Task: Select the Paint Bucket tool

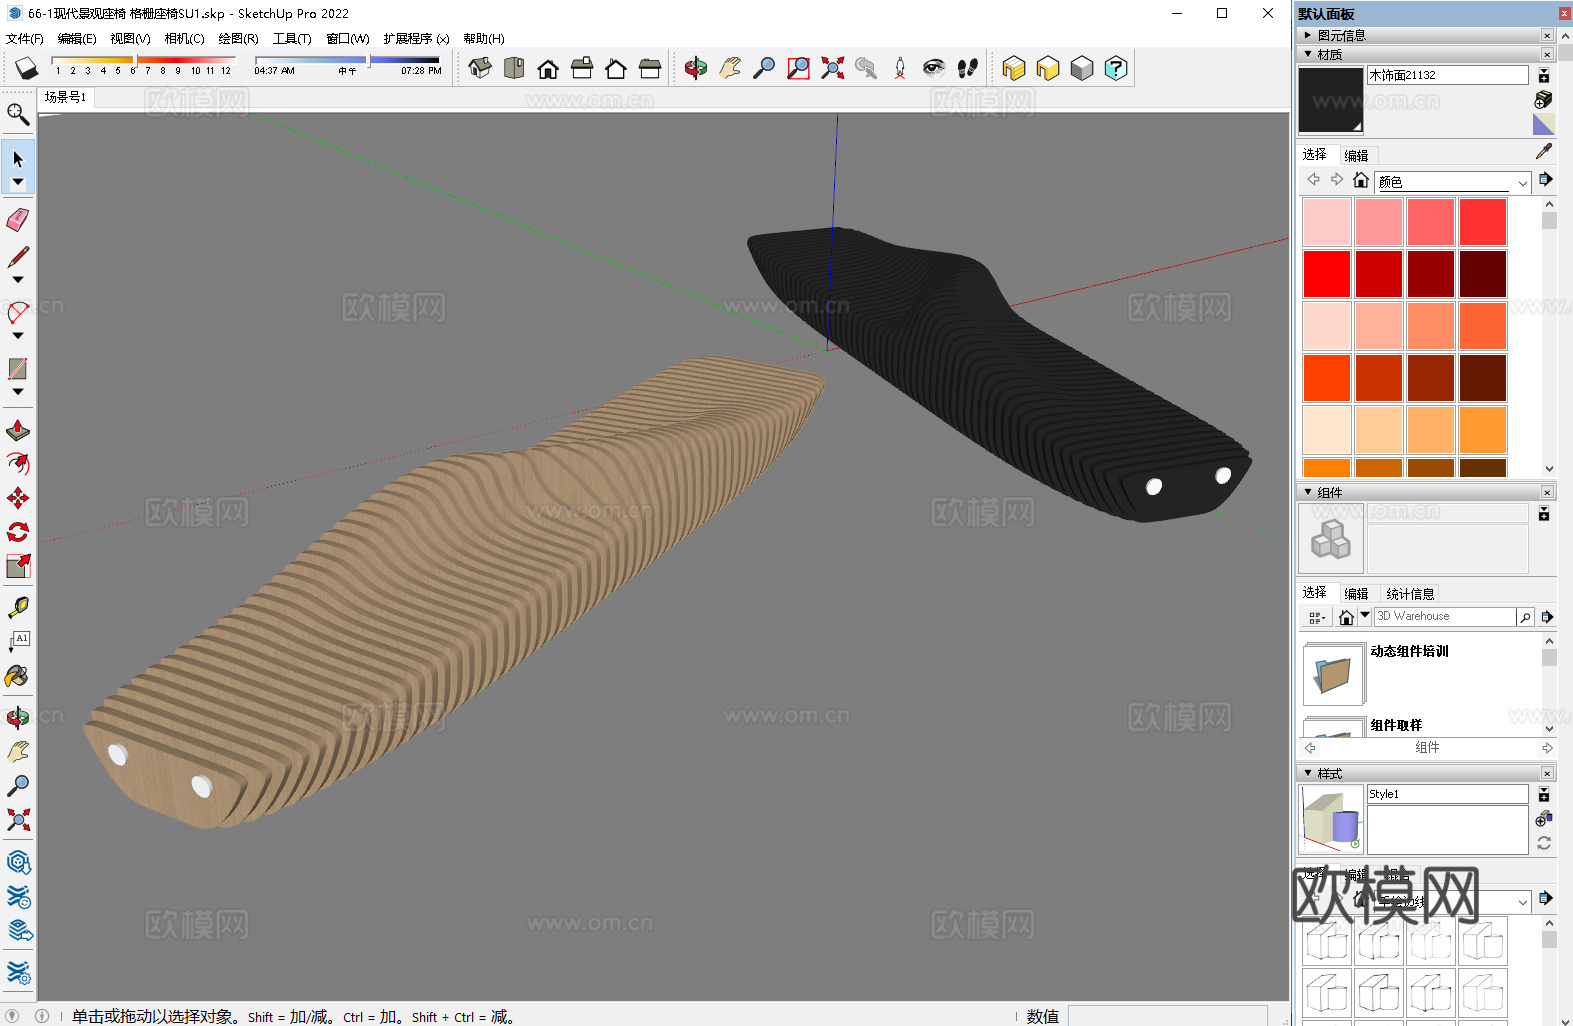Action: pos(17,677)
